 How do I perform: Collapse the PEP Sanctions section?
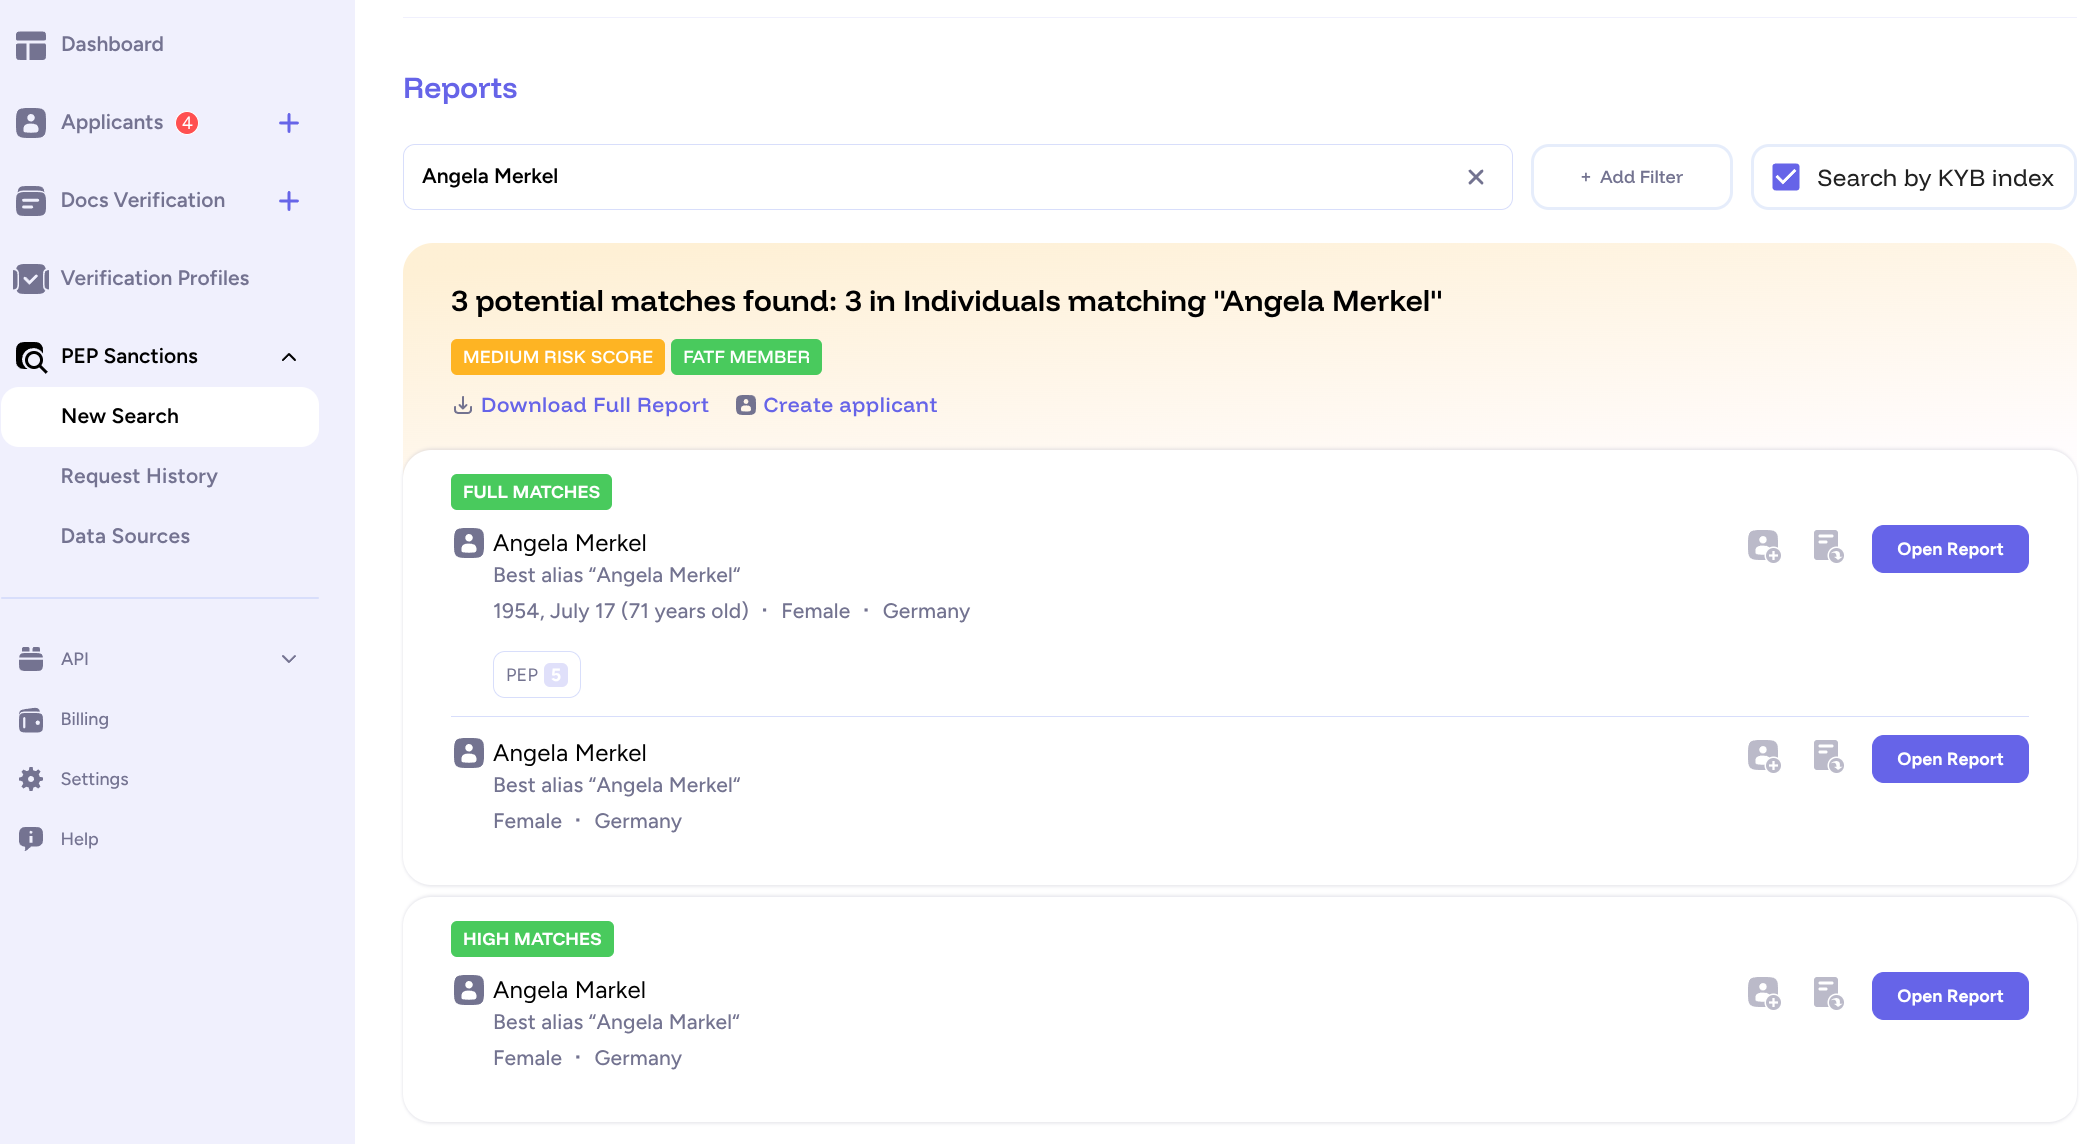point(289,356)
